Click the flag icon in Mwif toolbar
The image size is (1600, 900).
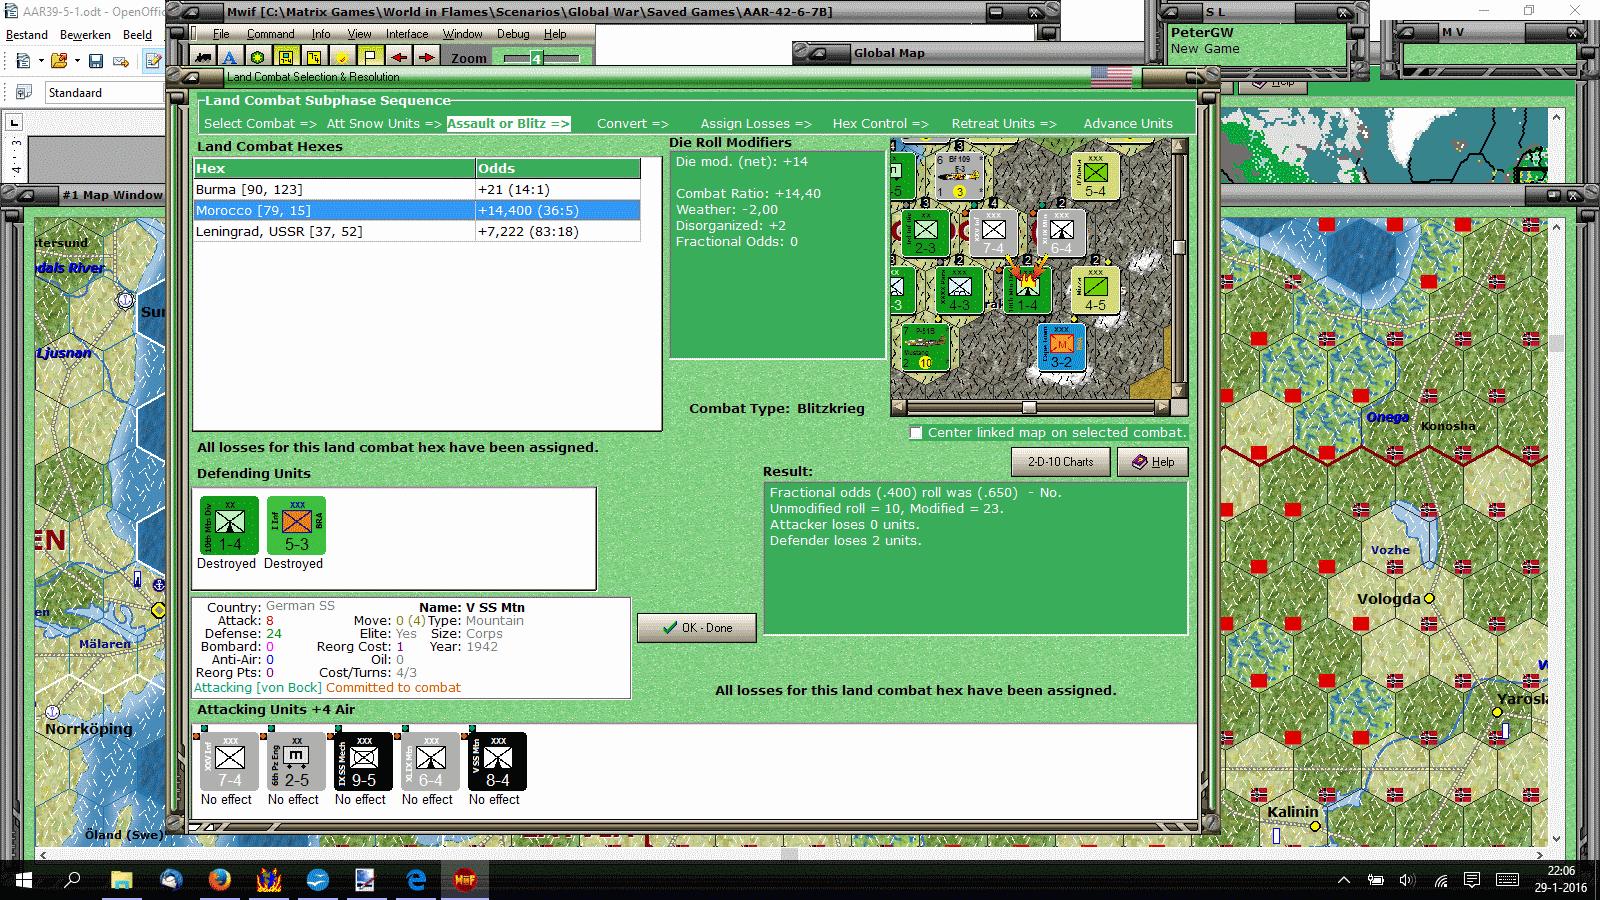point(370,57)
